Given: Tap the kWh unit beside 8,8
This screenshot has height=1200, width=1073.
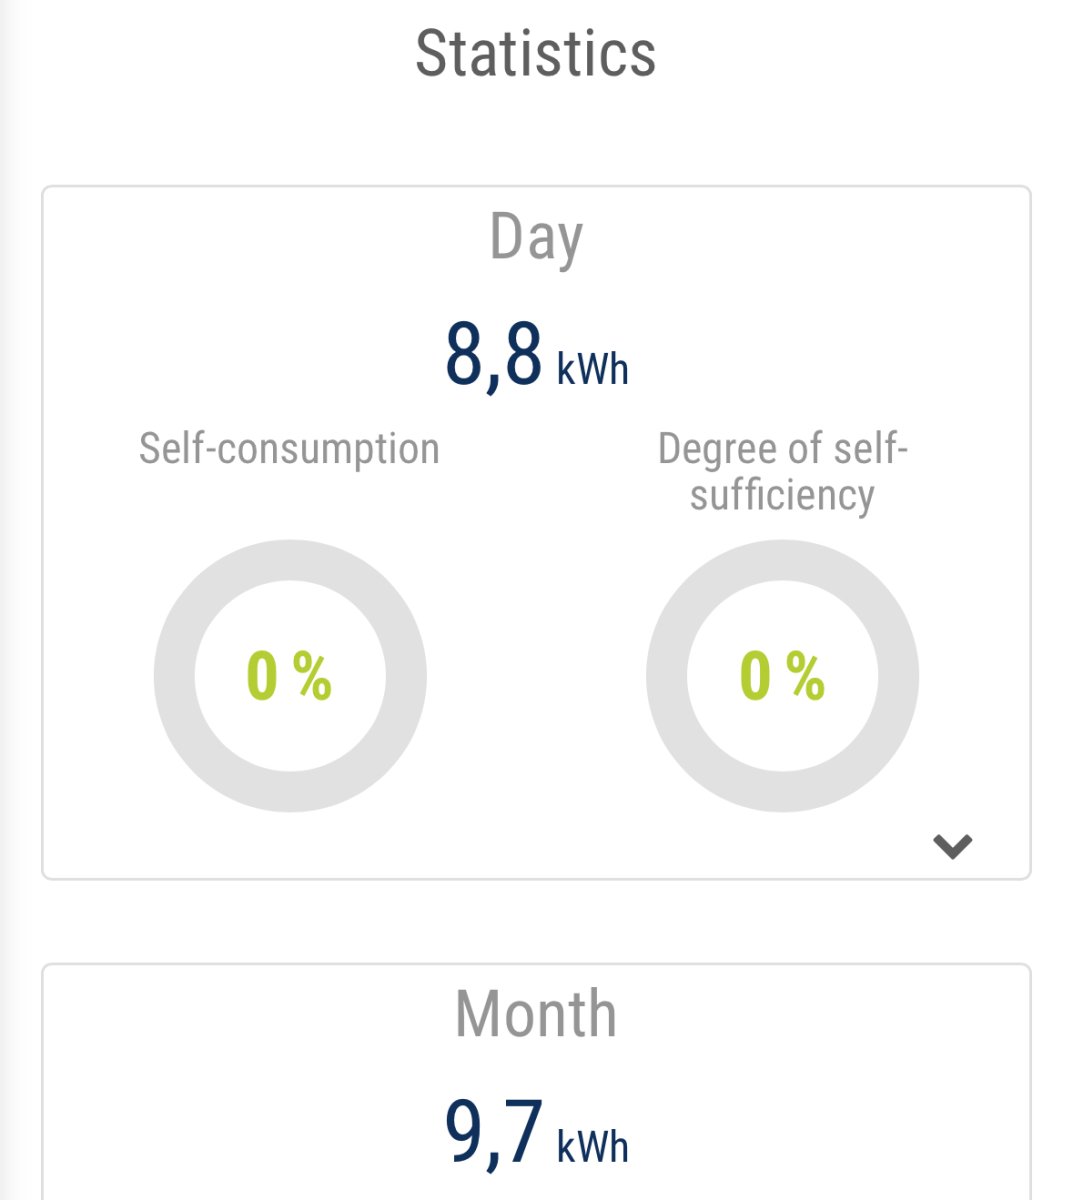Looking at the screenshot, I should (593, 369).
